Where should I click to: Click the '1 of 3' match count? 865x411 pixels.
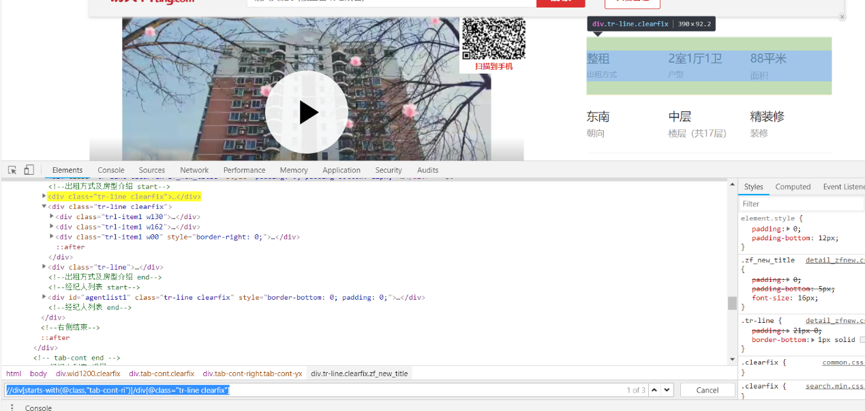pyautogui.click(x=636, y=390)
